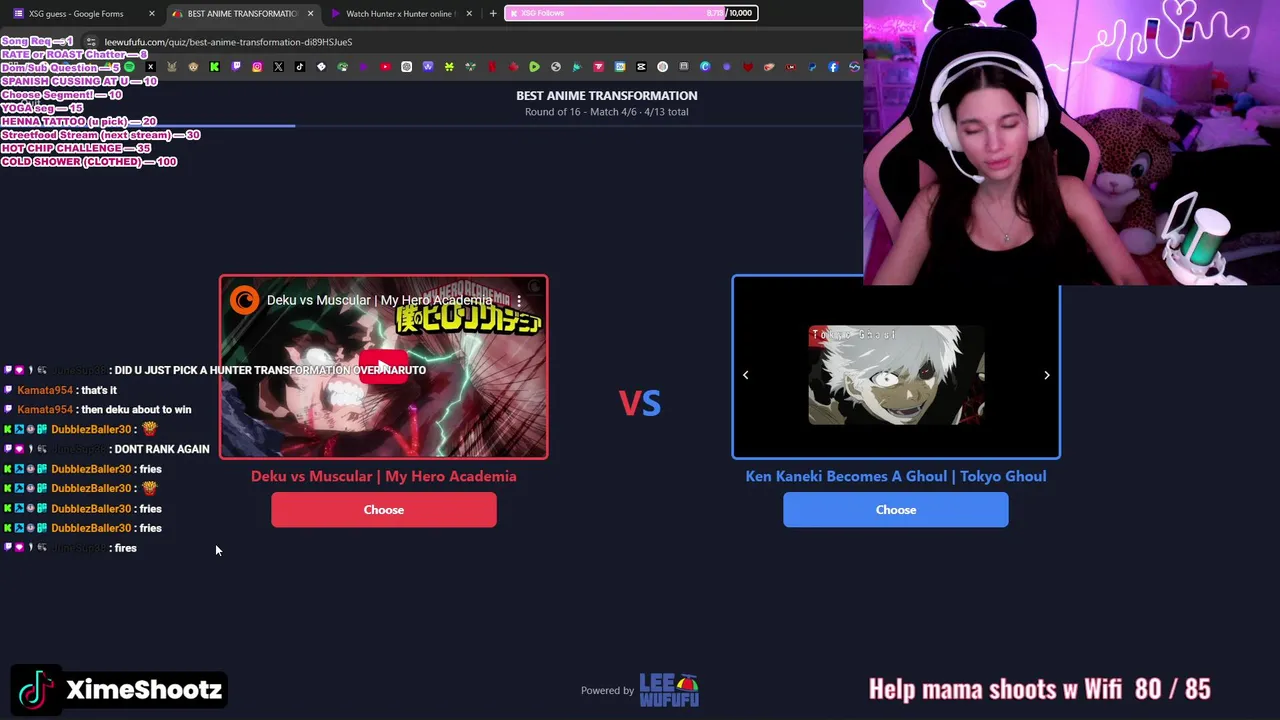Close the XSG guess Google Forms tab
The image size is (1280, 720).
point(152,14)
